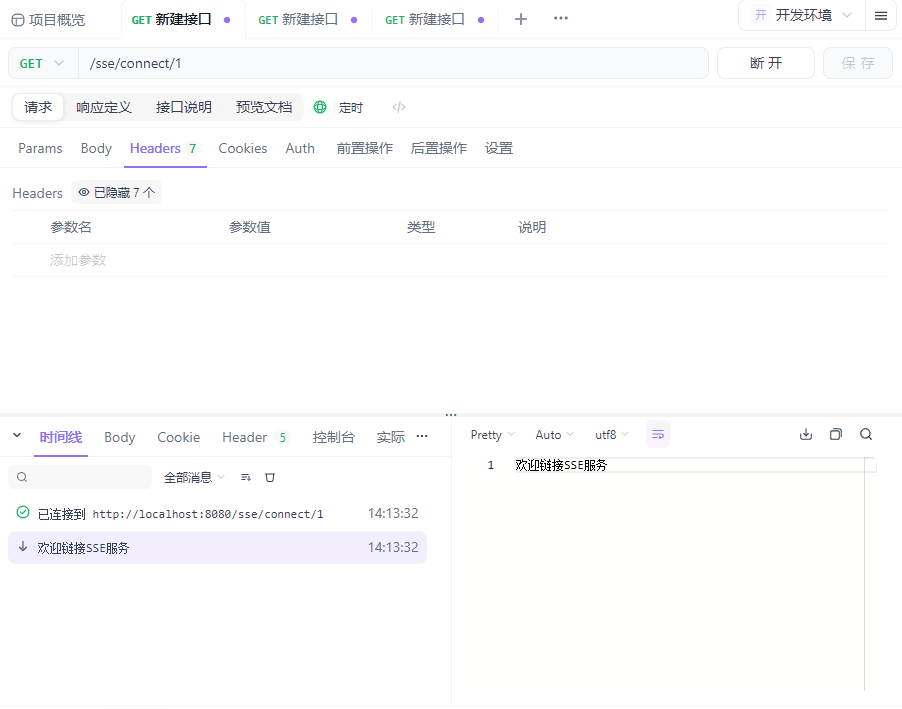Image resolution: width=902 pixels, height=709 pixels.
Task: Open the request Body tab
Action: [x=96, y=148]
